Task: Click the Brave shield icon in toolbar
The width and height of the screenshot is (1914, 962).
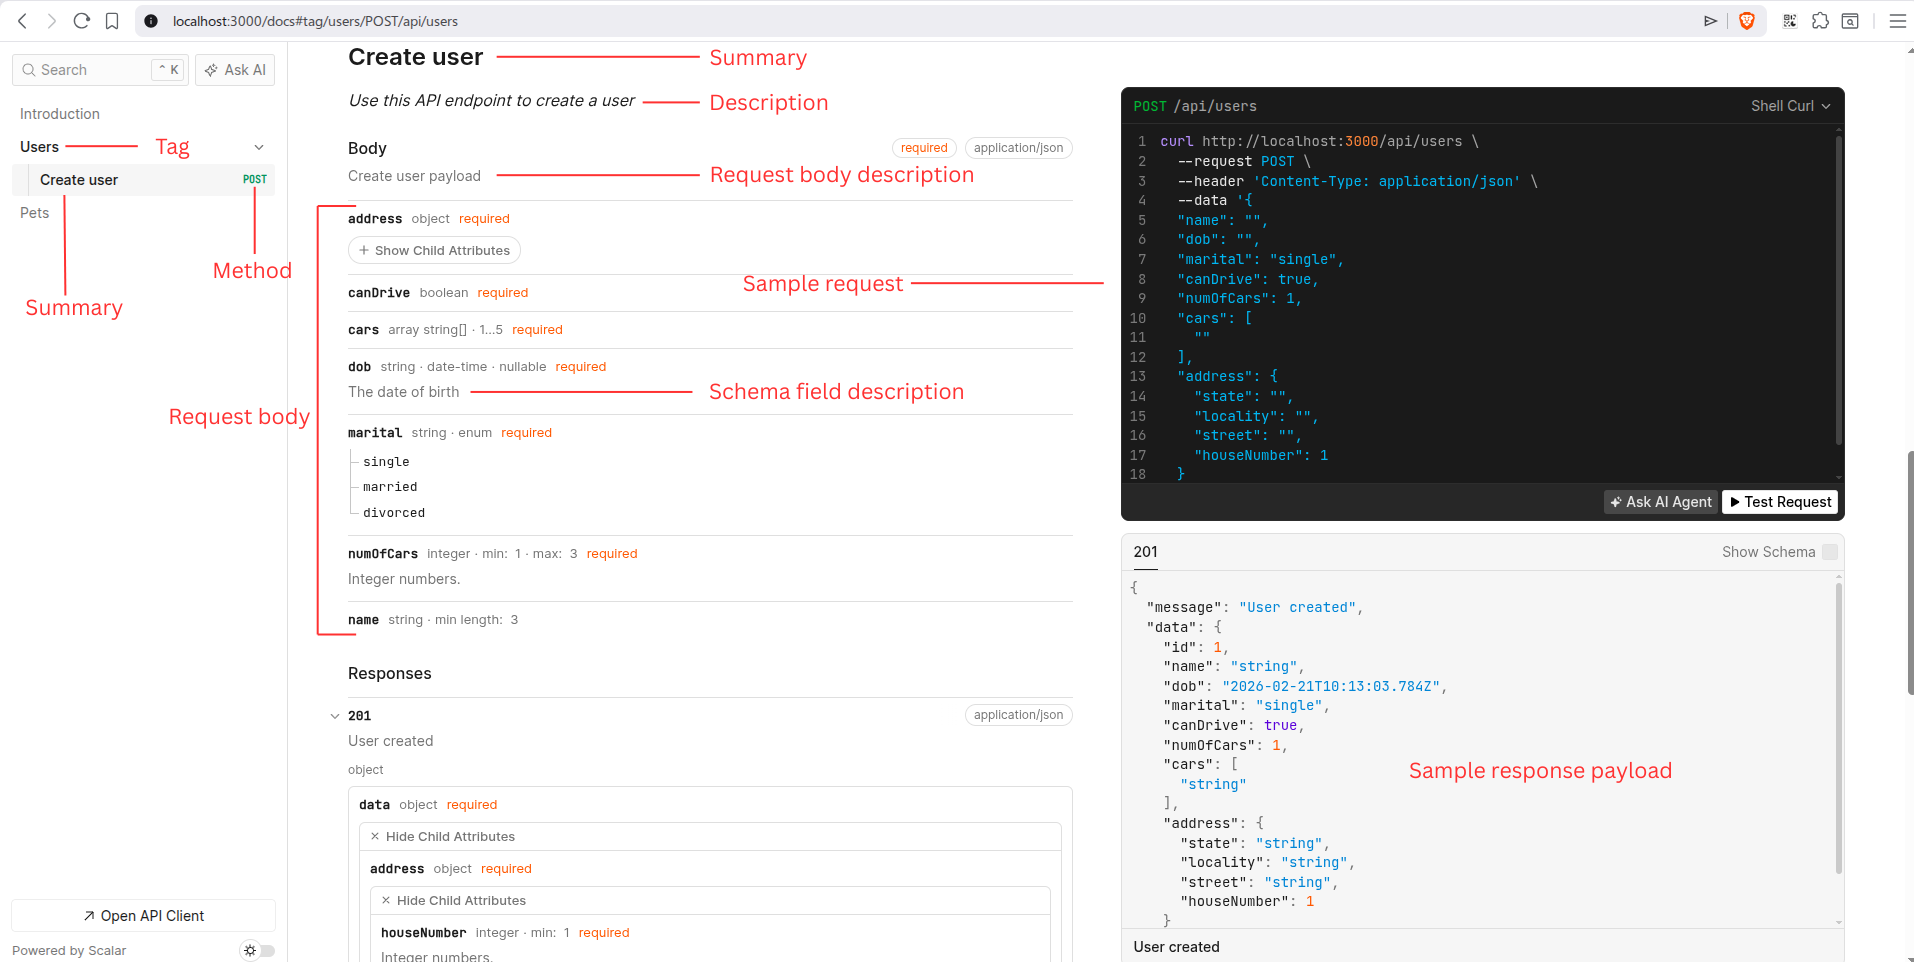Action: 1747,20
